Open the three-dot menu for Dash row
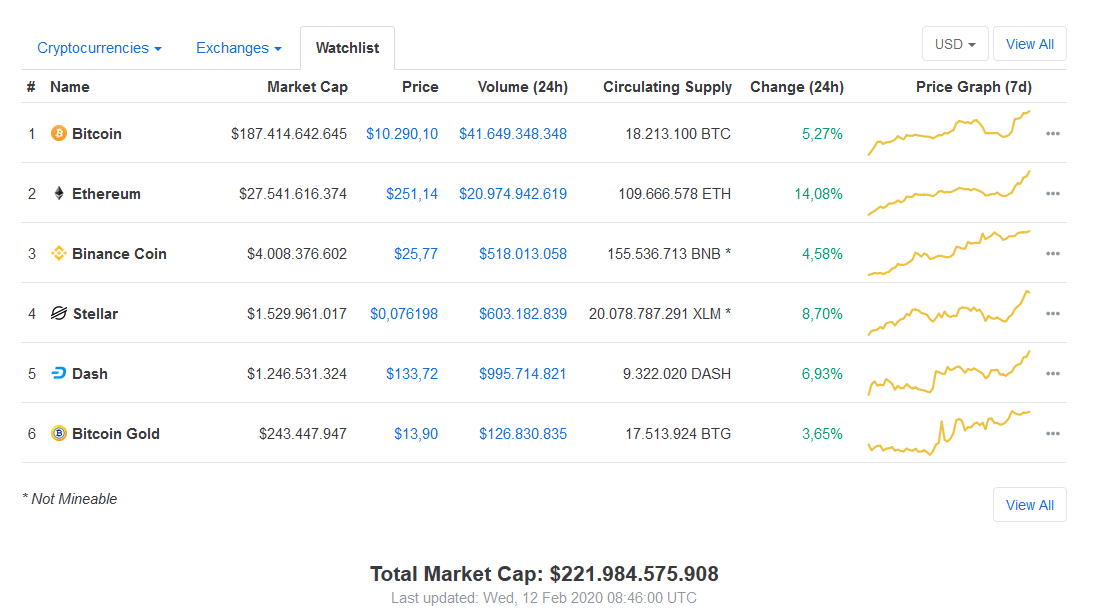 1053,373
